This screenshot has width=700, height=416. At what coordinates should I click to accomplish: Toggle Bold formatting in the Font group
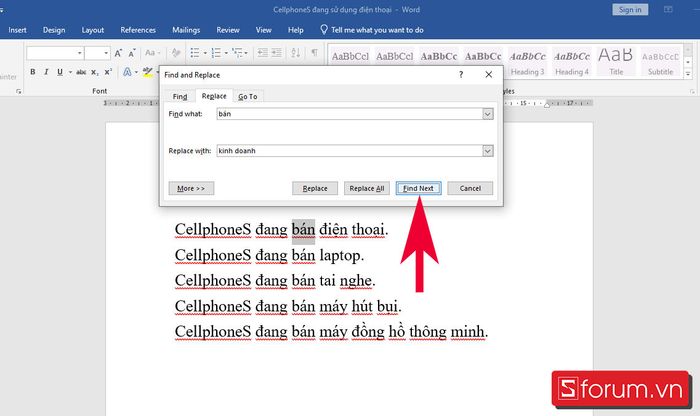pyautogui.click(x=33, y=72)
